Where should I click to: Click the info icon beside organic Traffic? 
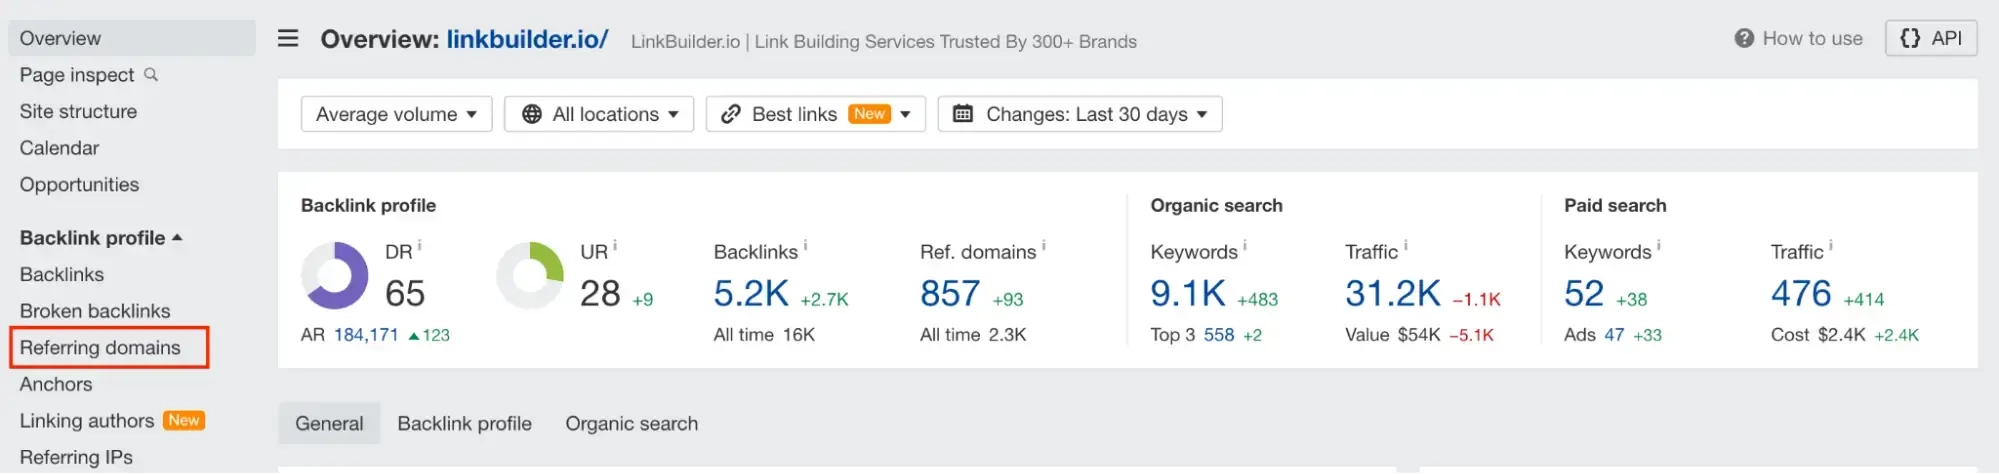click(x=1406, y=246)
